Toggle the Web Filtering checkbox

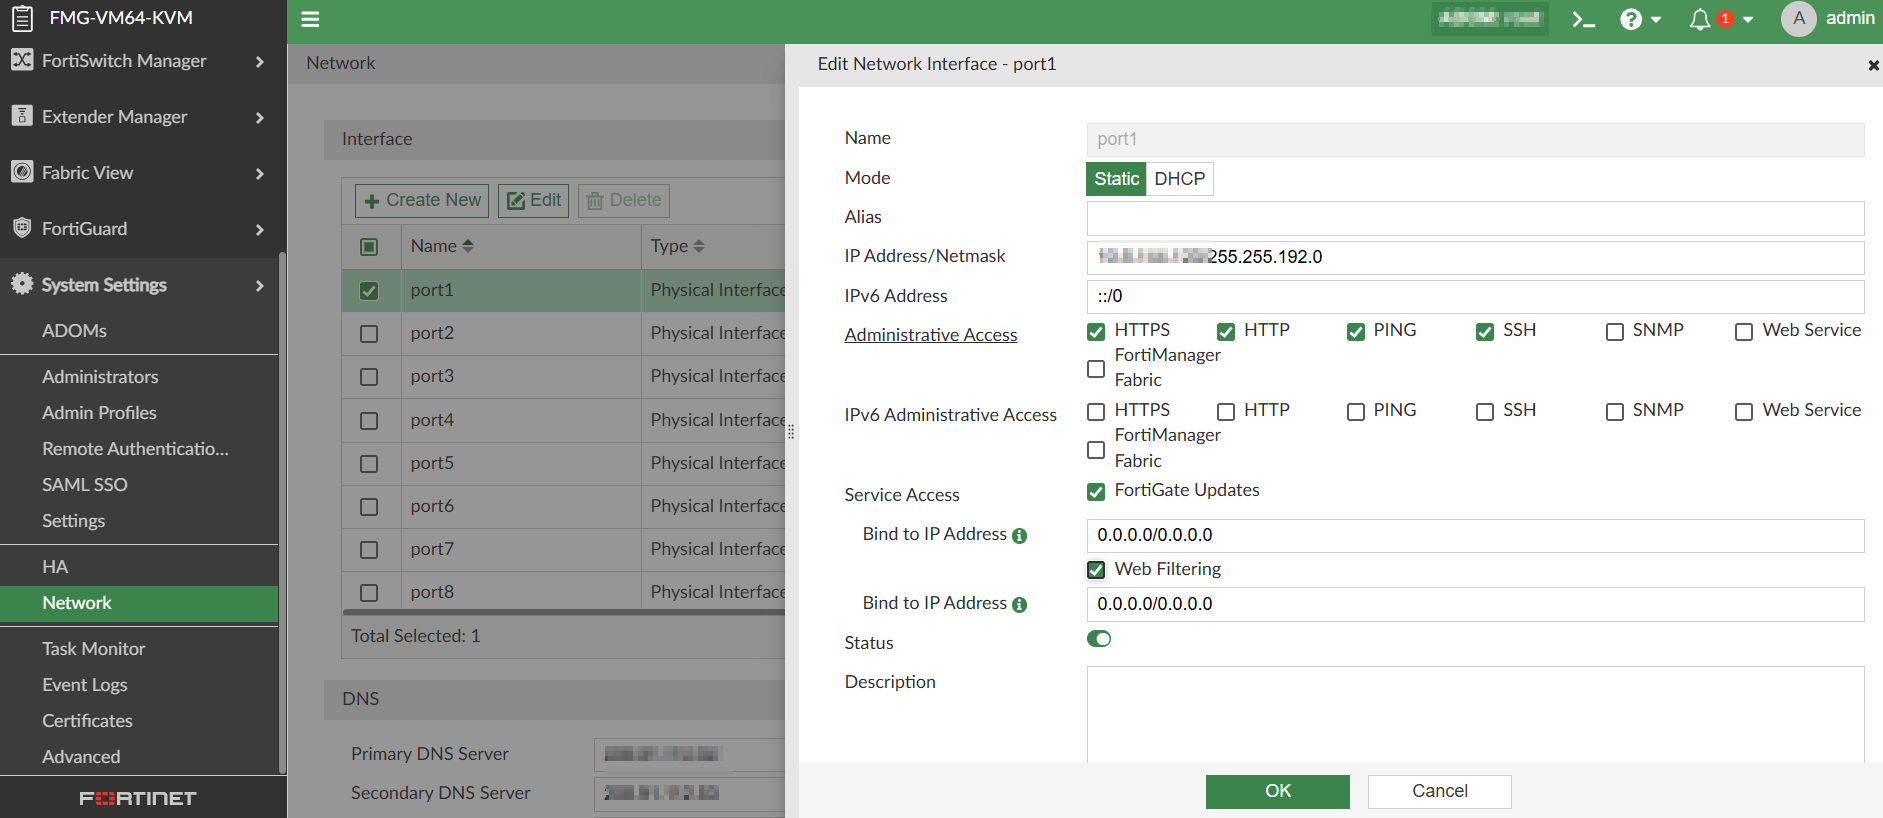[1096, 570]
